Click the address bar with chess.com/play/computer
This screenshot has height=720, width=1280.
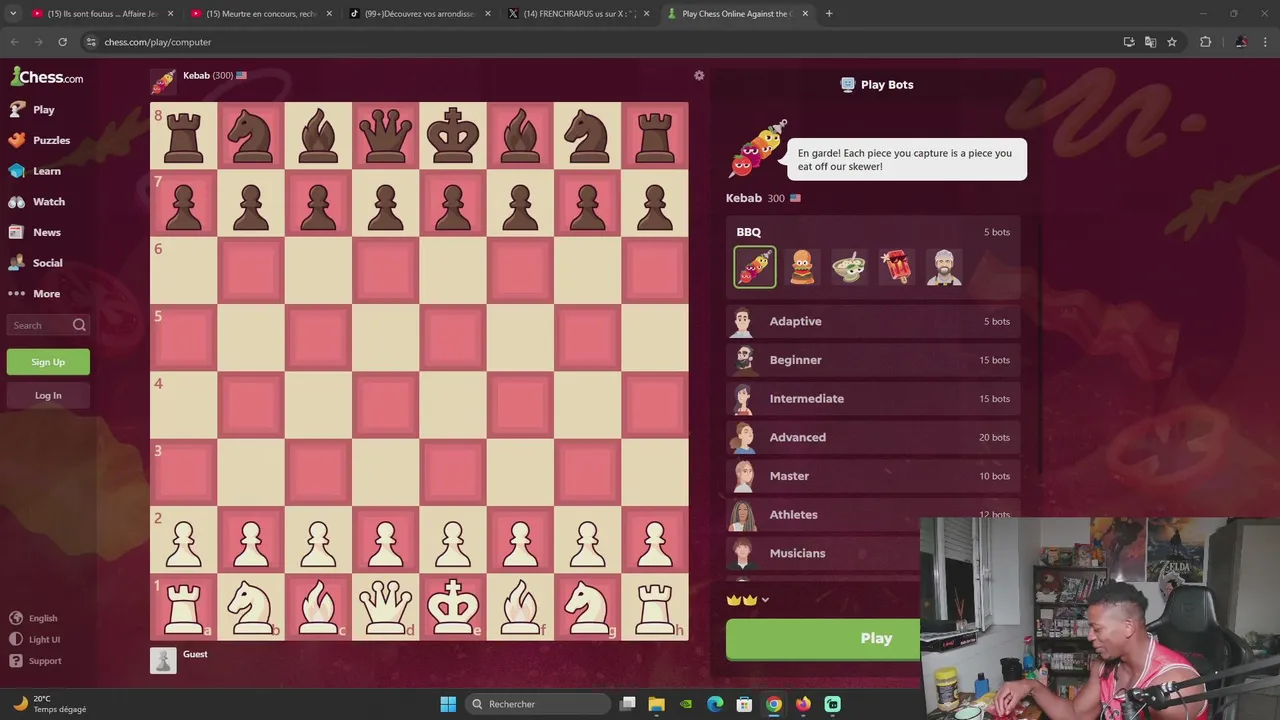[x=600, y=42]
